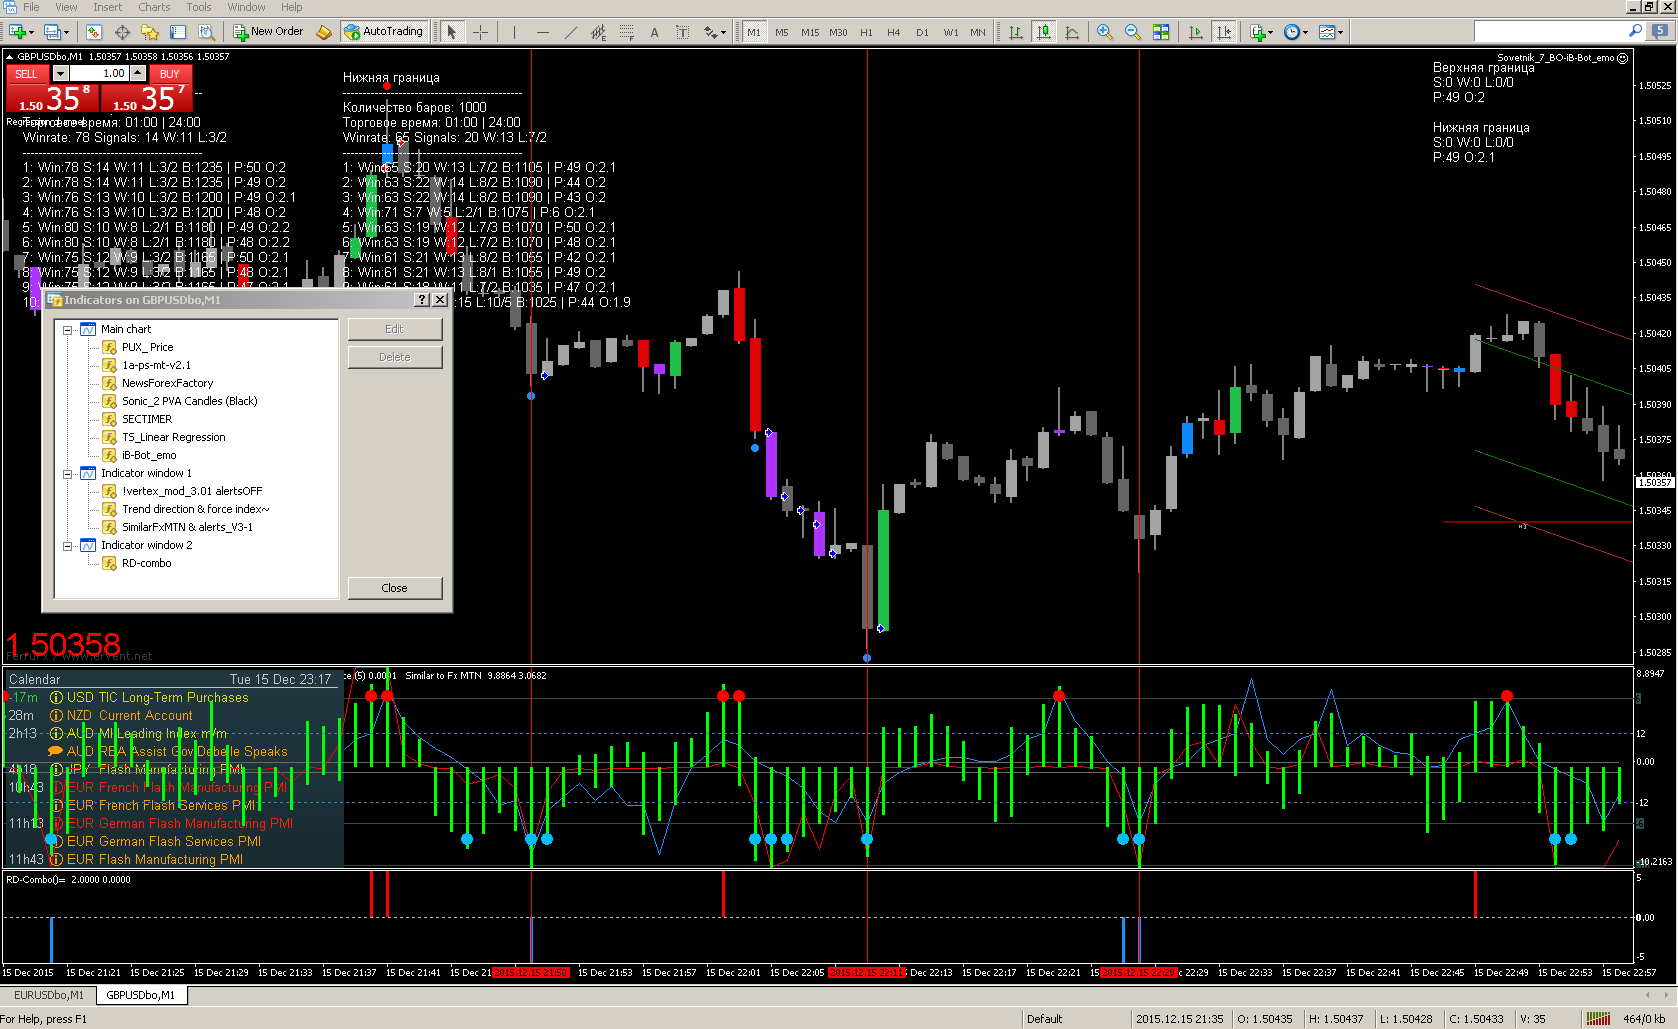Toggle the M1 timeframe button
The width and height of the screenshot is (1678, 1029).
[754, 32]
